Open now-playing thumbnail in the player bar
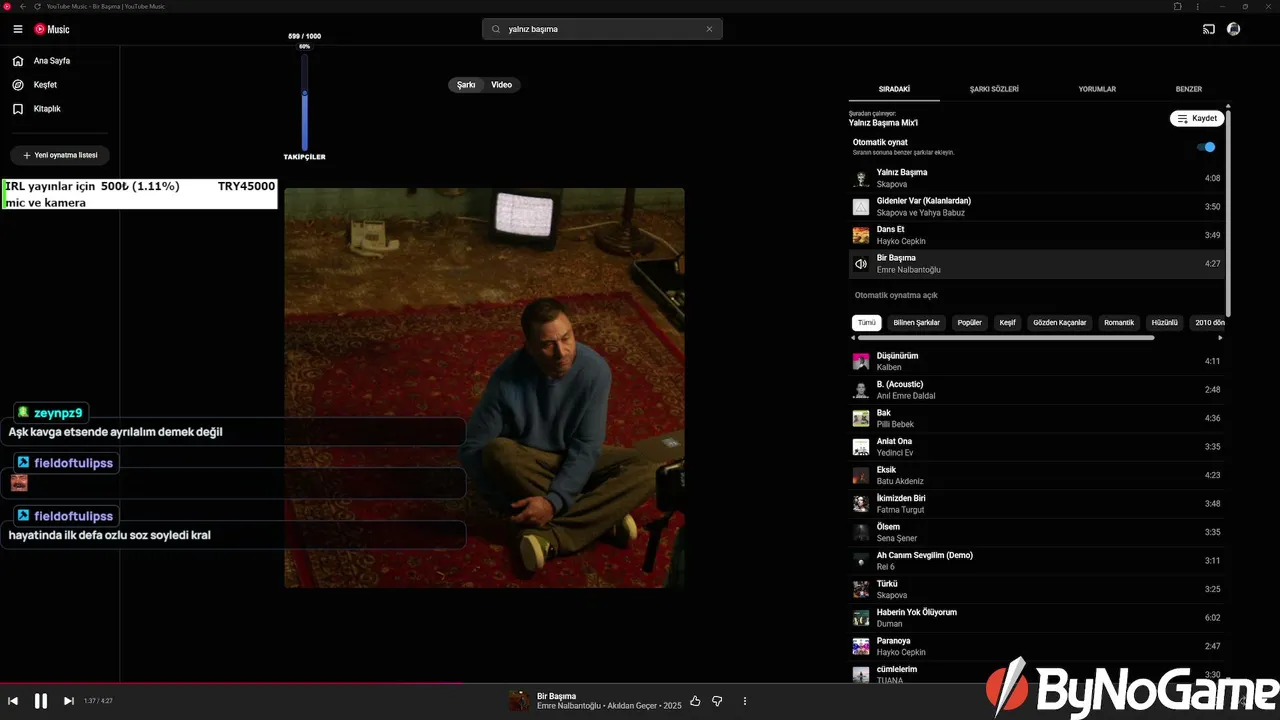 pyautogui.click(x=519, y=701)
